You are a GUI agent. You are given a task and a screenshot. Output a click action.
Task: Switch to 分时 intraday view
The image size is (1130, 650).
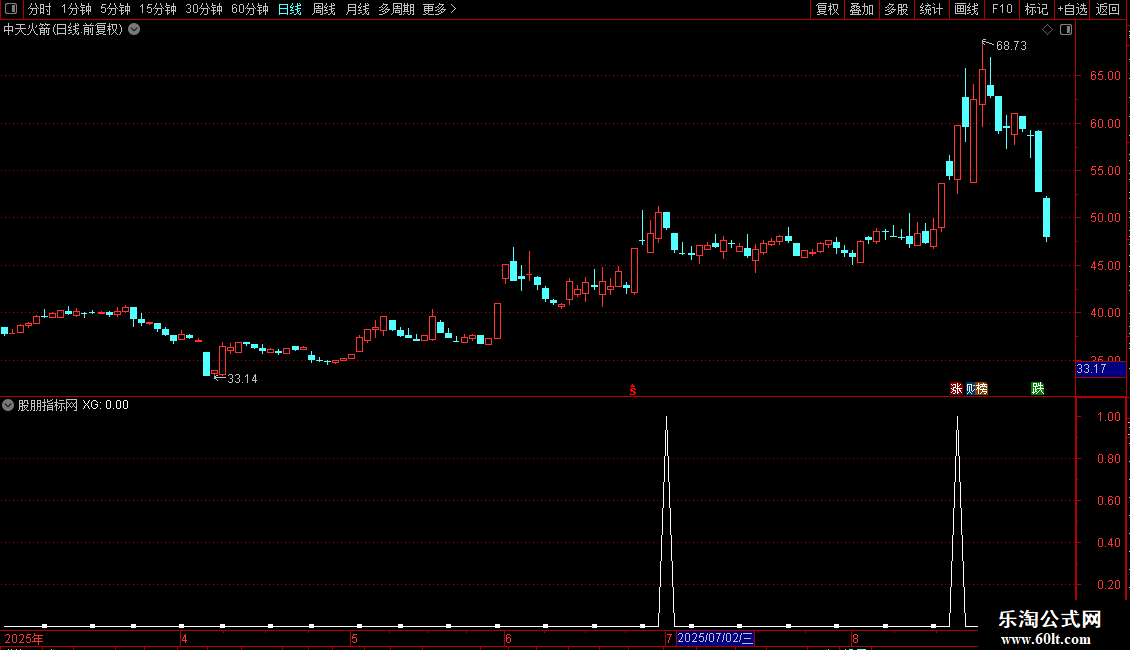pos(40,9)
